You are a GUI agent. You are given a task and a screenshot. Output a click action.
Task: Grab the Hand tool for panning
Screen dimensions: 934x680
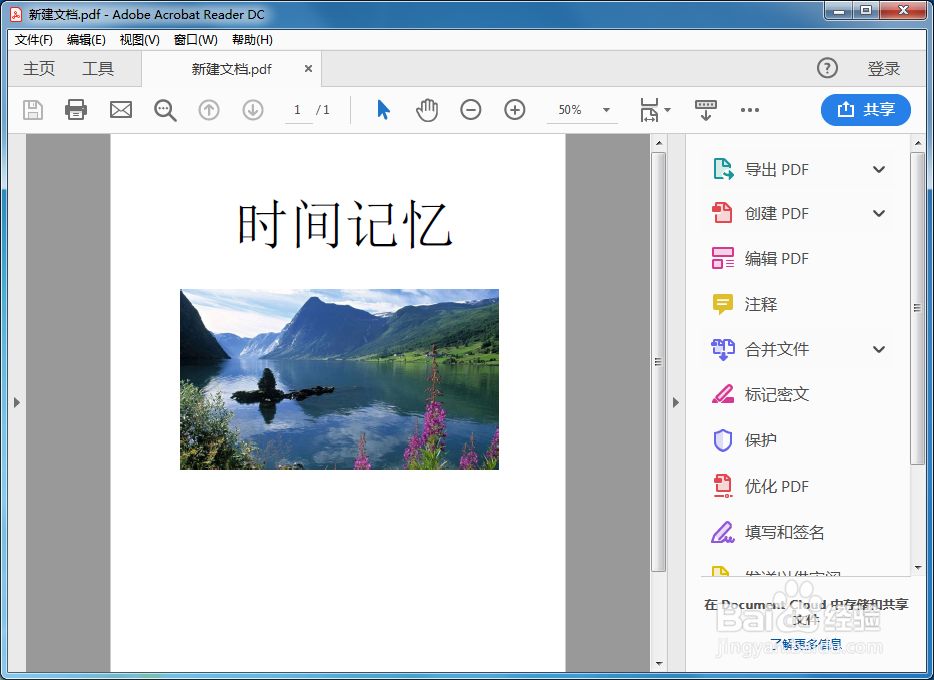coord(427,110)
